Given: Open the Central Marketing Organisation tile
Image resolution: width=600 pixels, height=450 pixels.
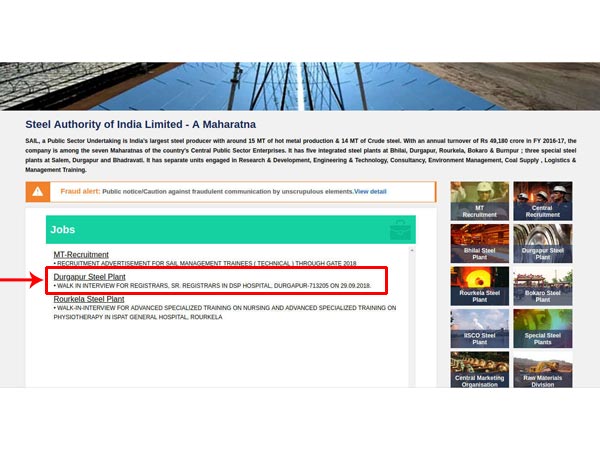Looking at the screenshot, I should (x=479, y=370).
